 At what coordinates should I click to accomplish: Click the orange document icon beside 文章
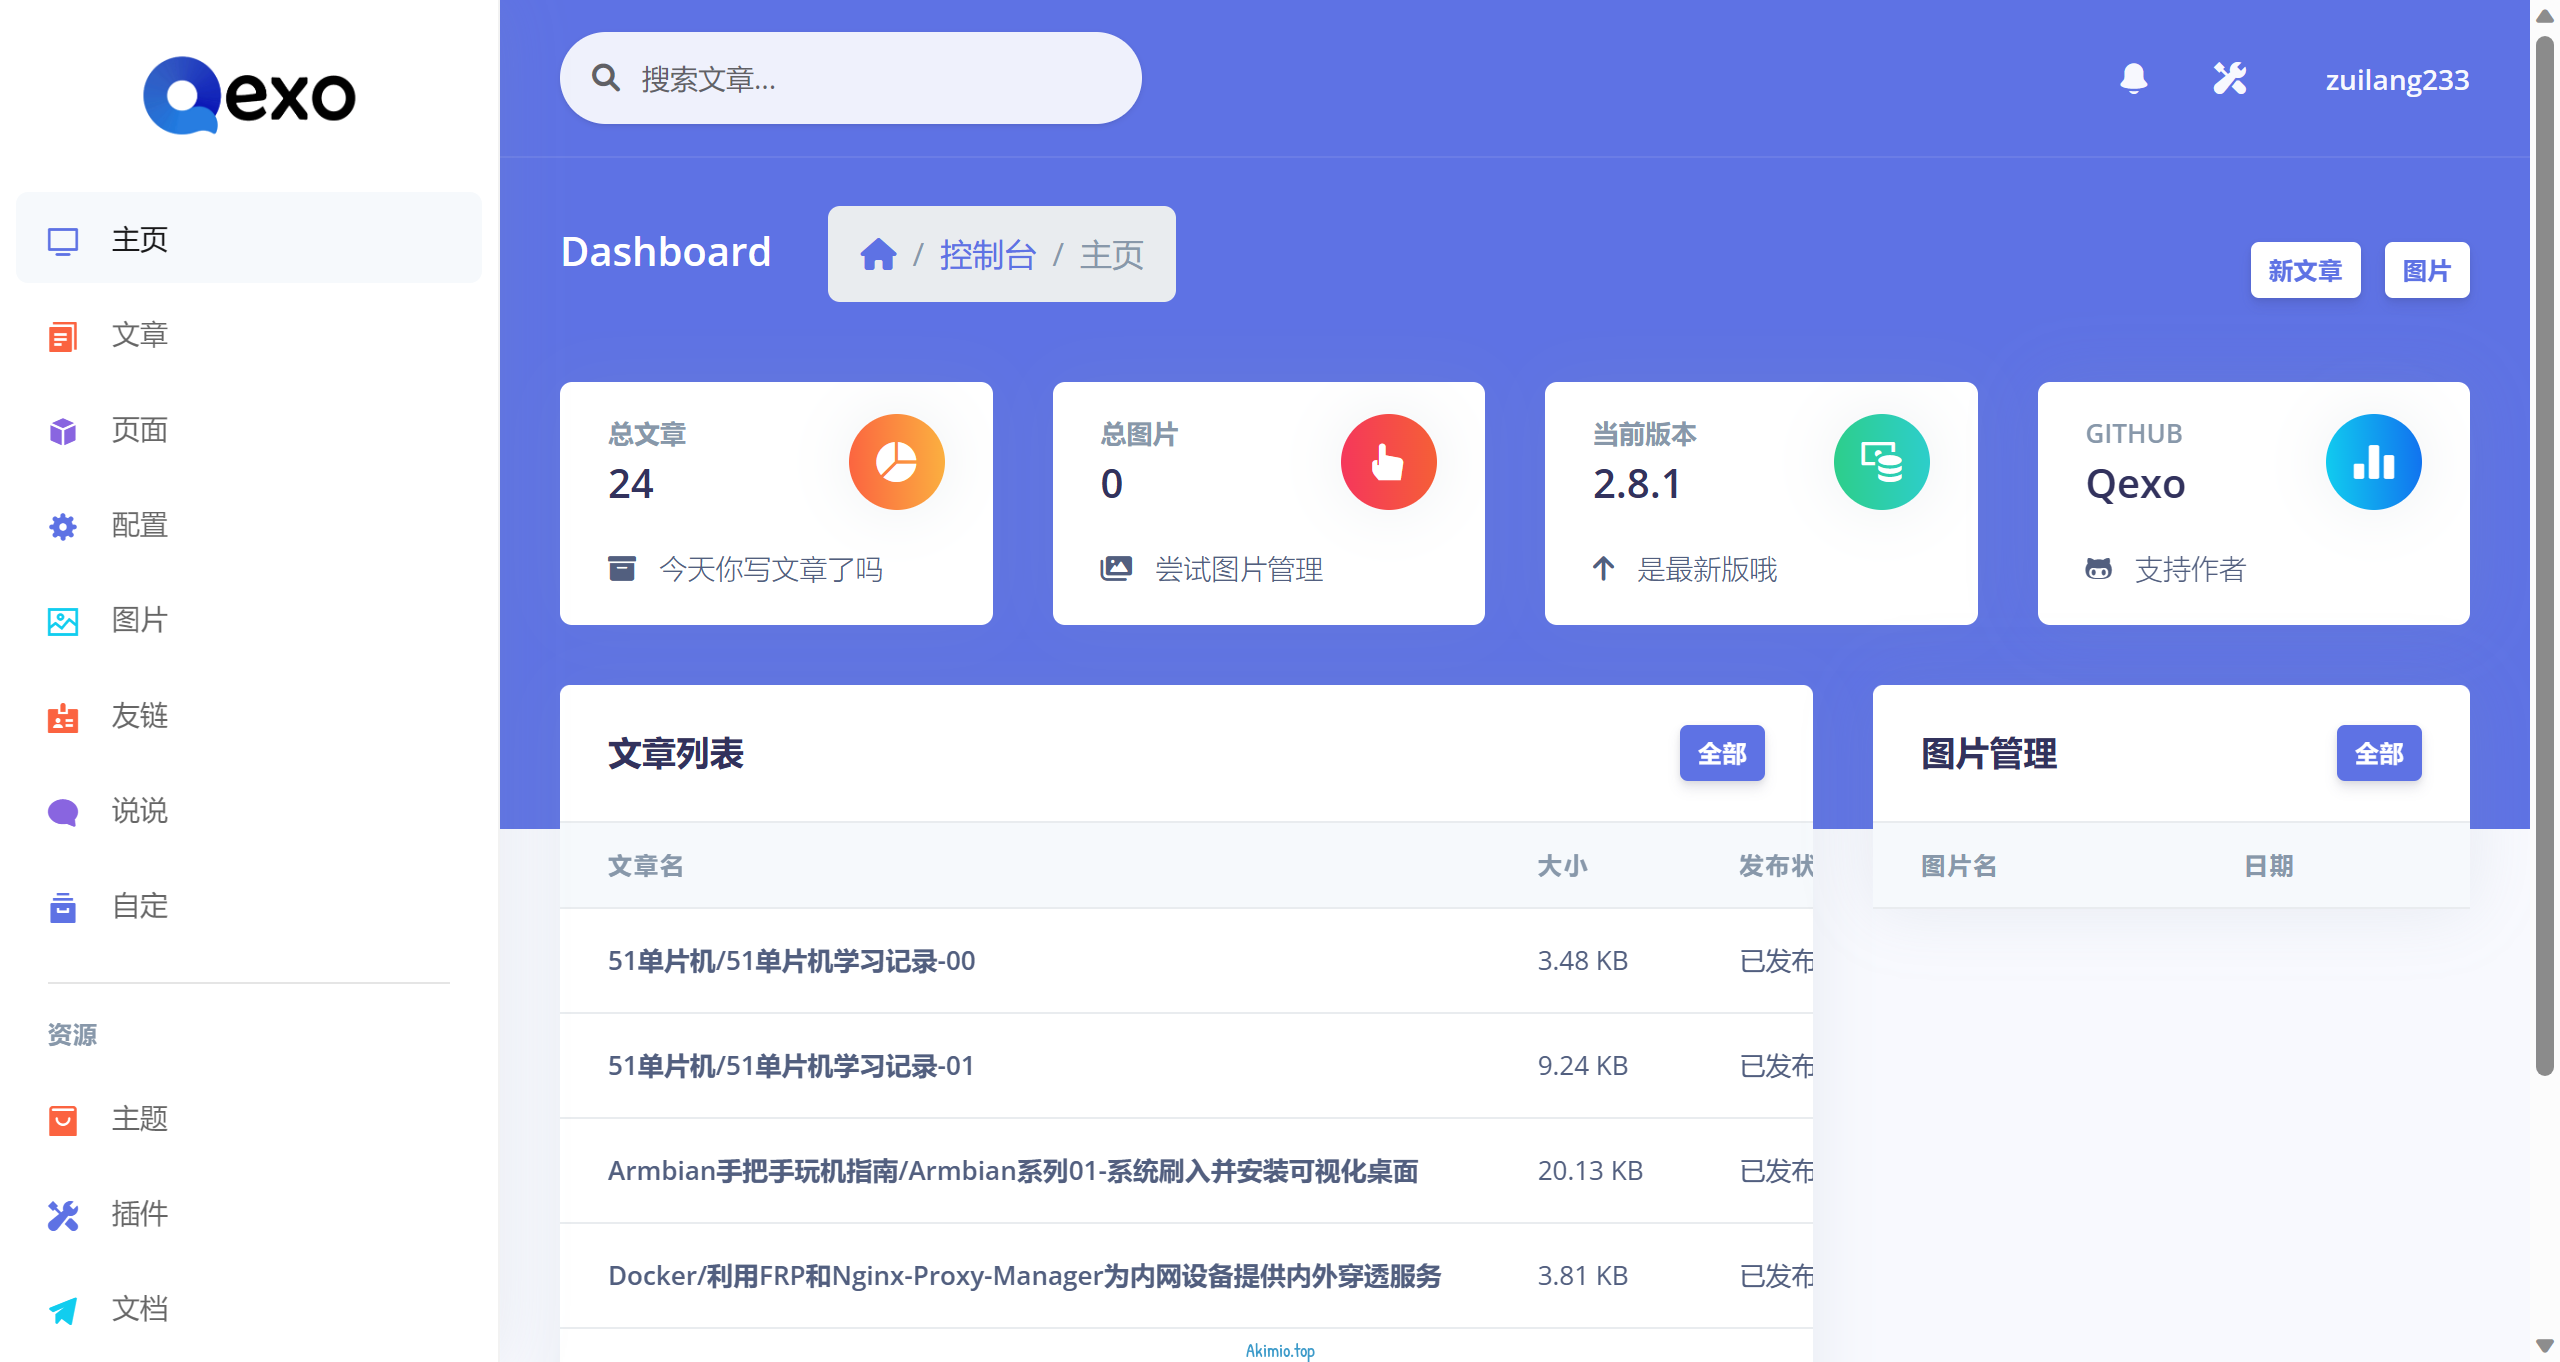point(63,336)
